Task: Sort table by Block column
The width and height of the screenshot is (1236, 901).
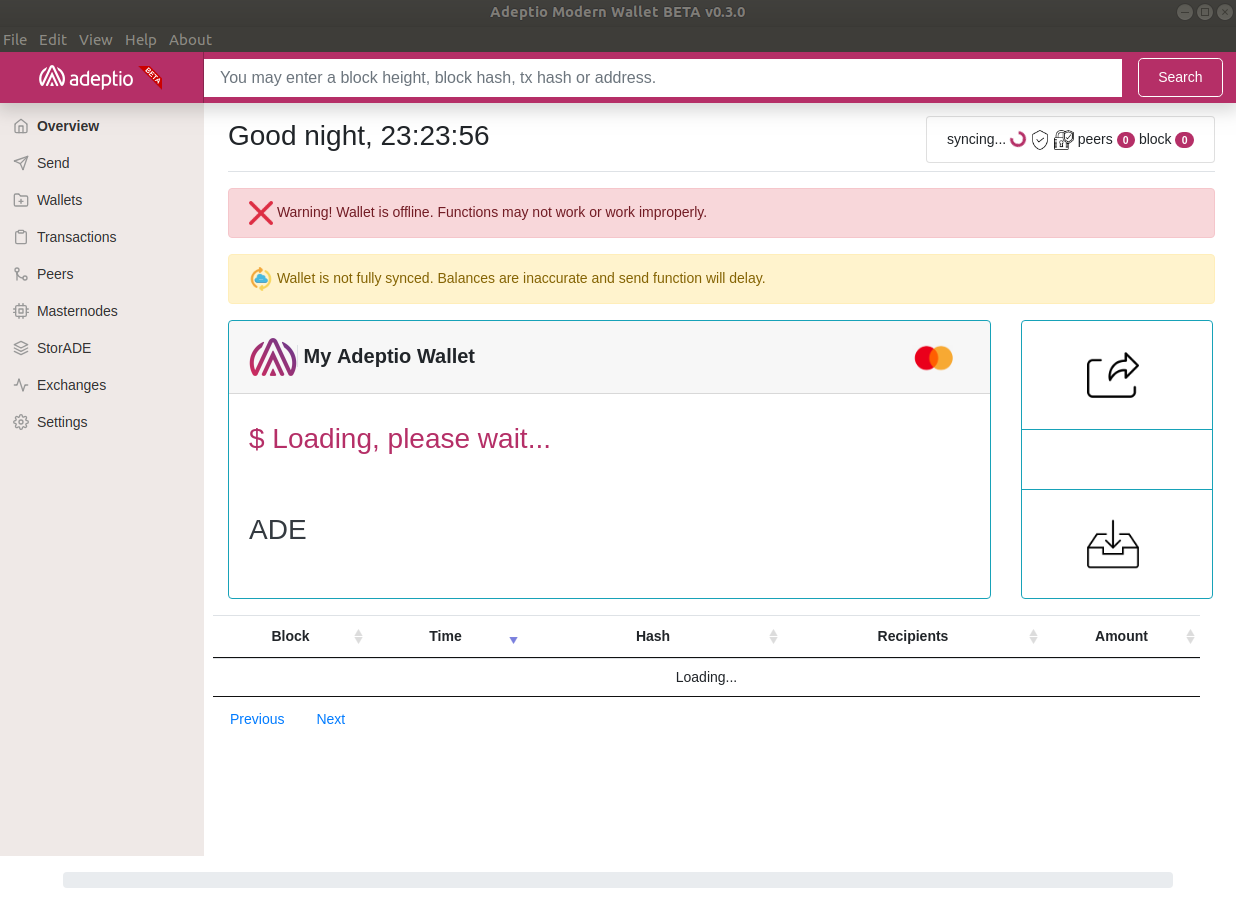Action: coord(291,636)
